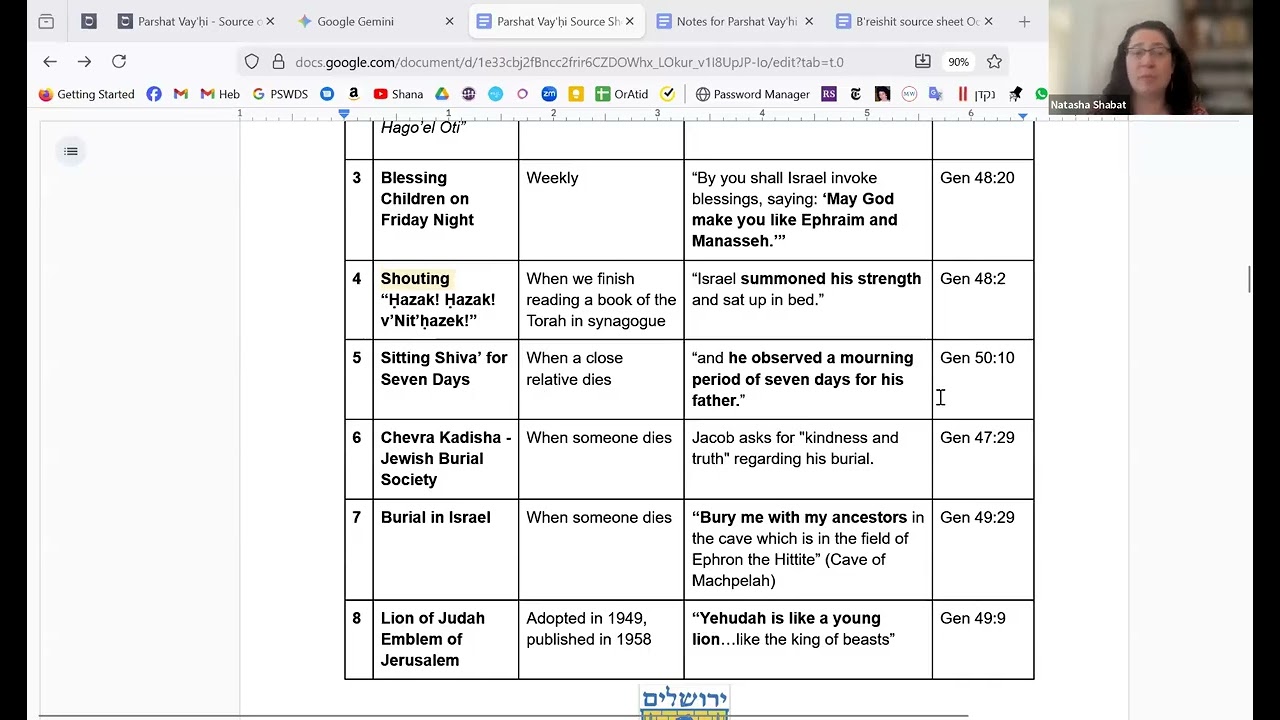This screenshot has width=1280, height=720.
Task: Click the Jerusalem emblem image below table
Action: (685, 703)
